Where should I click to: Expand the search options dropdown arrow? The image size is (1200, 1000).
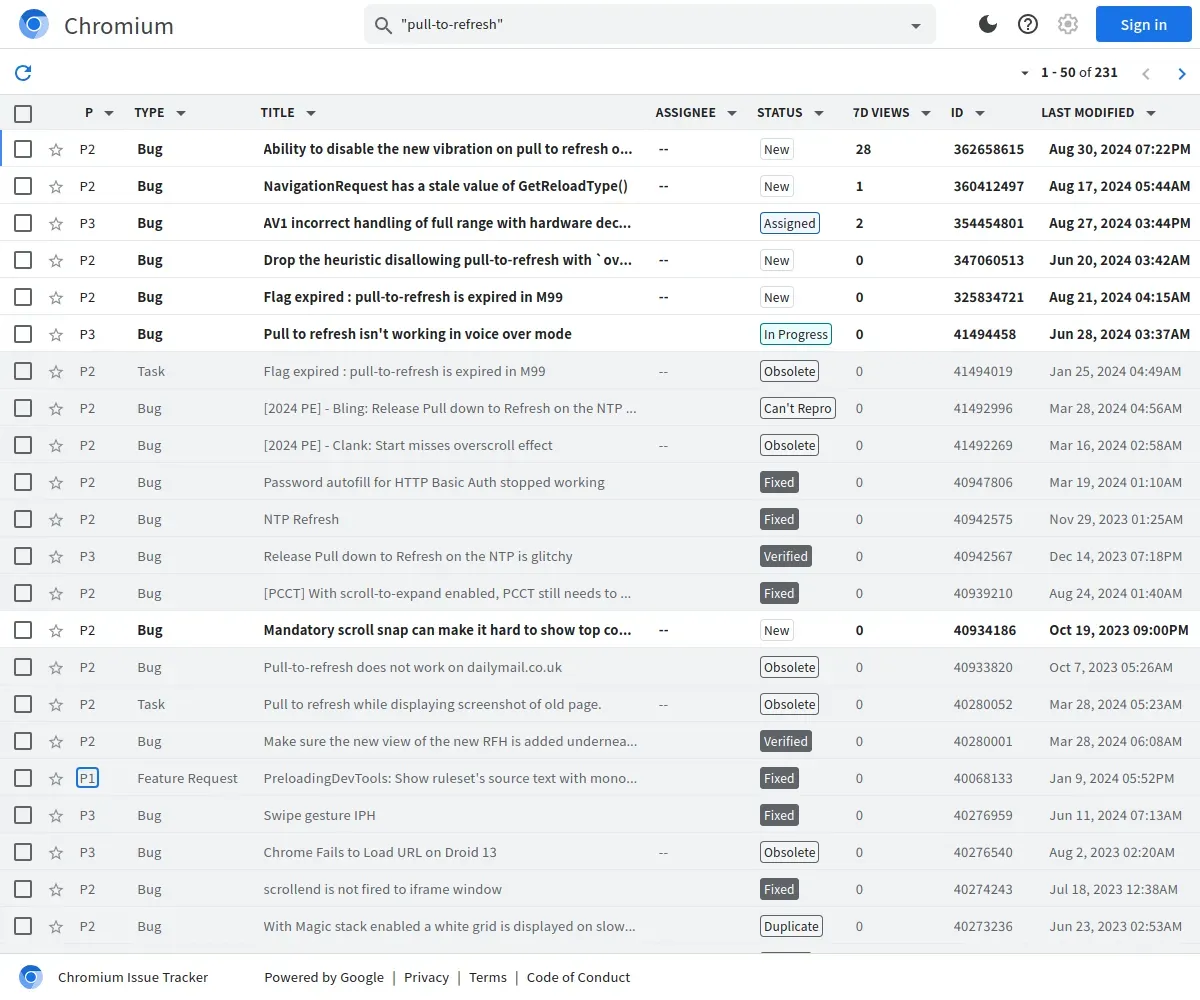point(916,26)
